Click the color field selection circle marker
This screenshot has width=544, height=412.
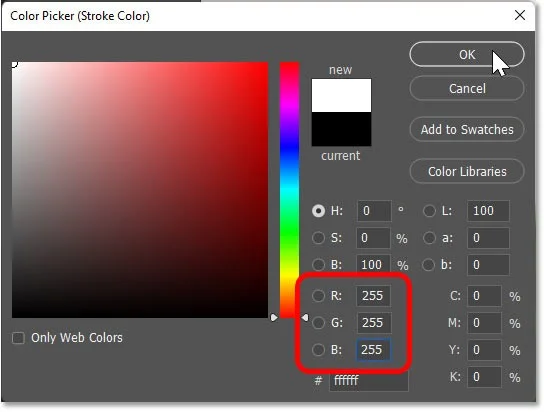(x=14, y=64)
